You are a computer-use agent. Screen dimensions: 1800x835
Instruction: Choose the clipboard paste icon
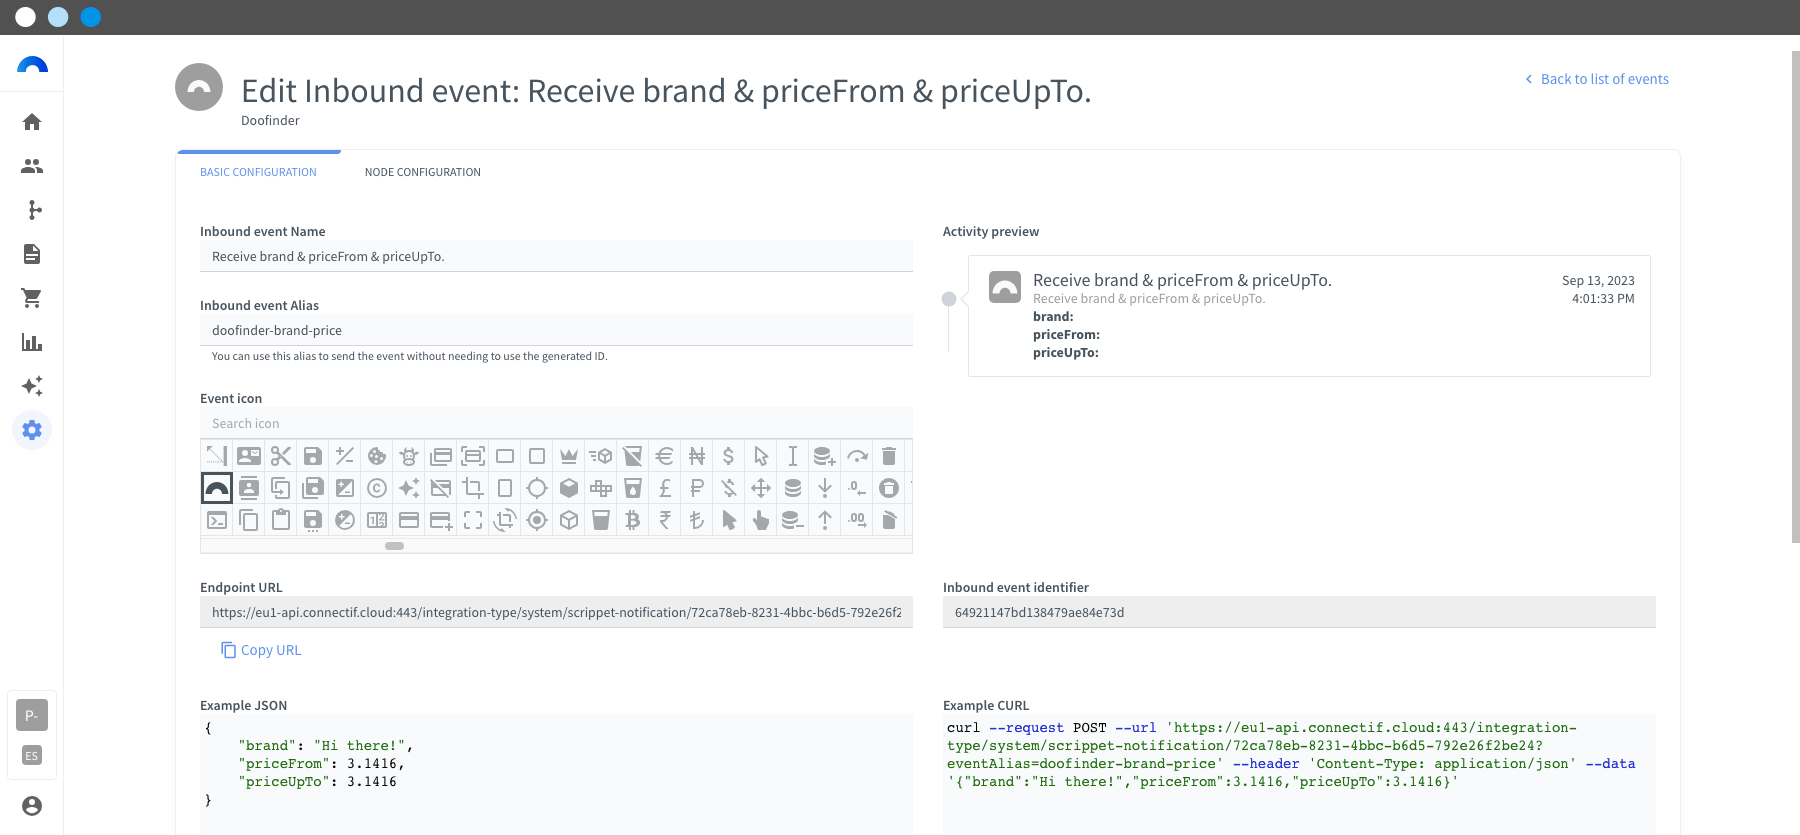pos(281,520)
